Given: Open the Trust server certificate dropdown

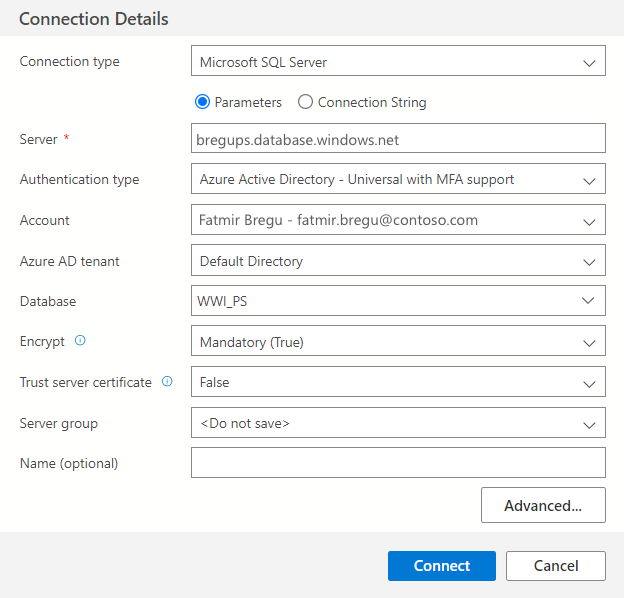Looking at the screenshot, I should pos(397,382).
